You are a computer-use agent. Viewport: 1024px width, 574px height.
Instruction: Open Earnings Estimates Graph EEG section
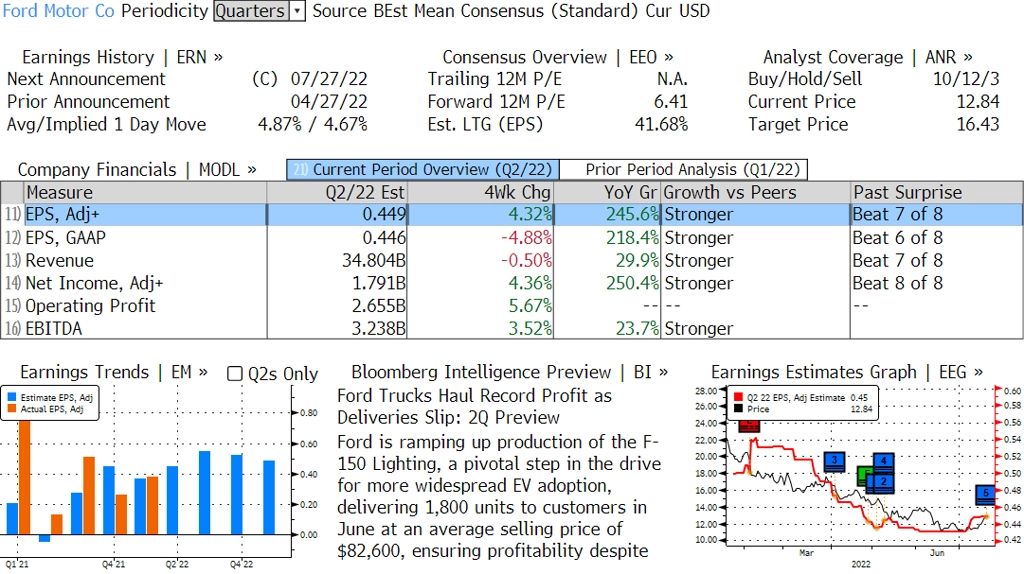pos(846,372)
